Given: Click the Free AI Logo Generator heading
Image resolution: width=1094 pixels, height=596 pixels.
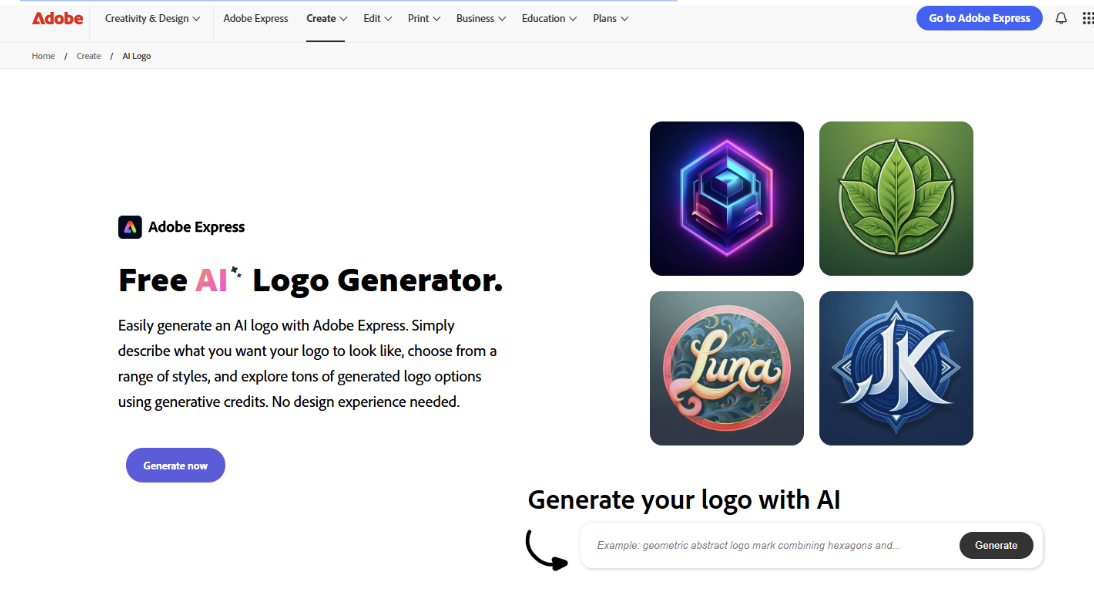Looking at the screenshot, I should pyautogui.click(x=310, y=281).
